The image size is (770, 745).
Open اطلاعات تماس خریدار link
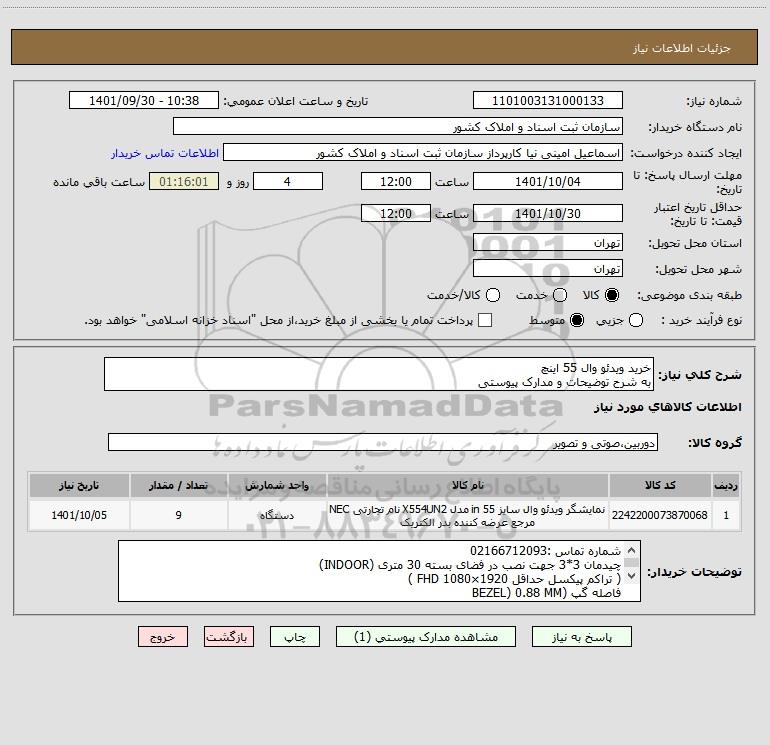click(165, 153)
